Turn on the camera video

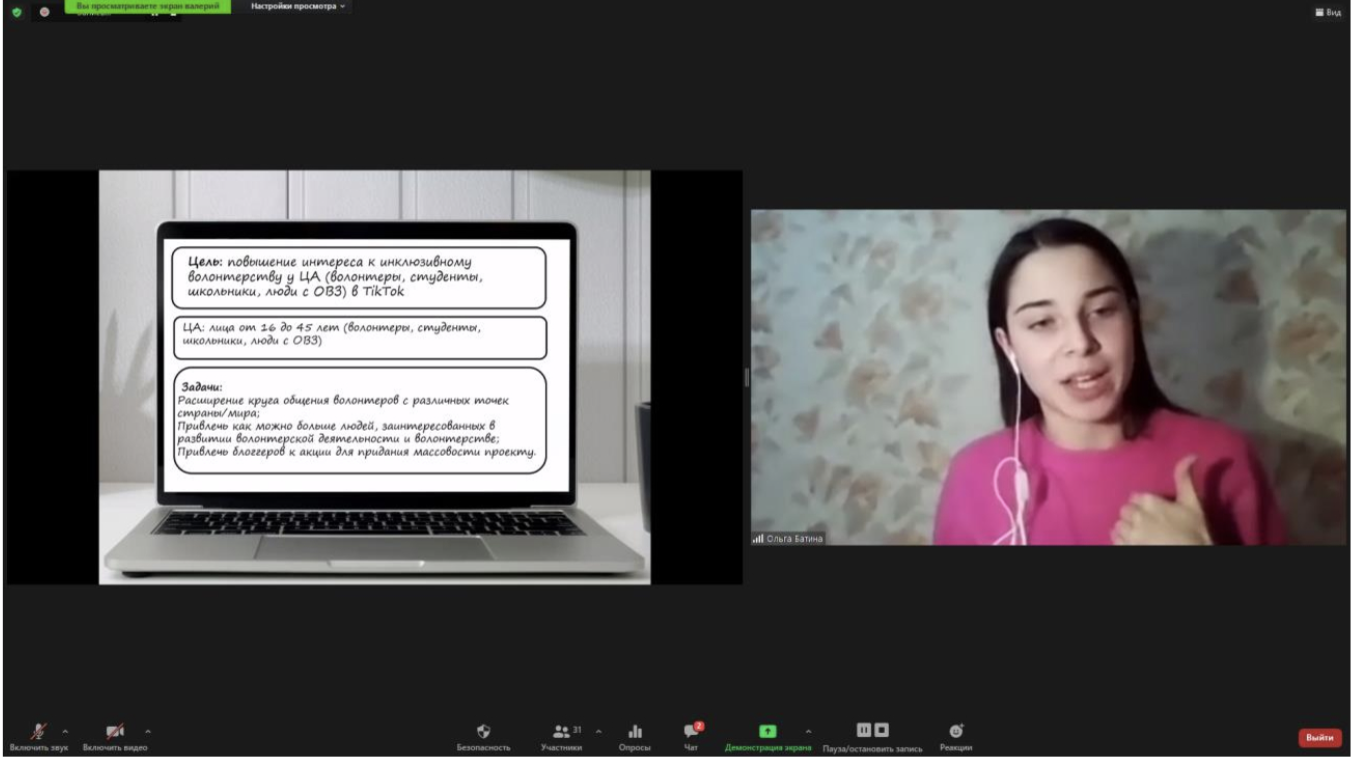(115, 732)
